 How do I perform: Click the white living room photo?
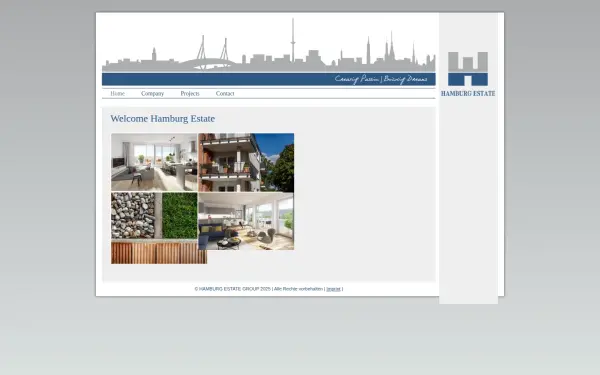coord(154,162)
